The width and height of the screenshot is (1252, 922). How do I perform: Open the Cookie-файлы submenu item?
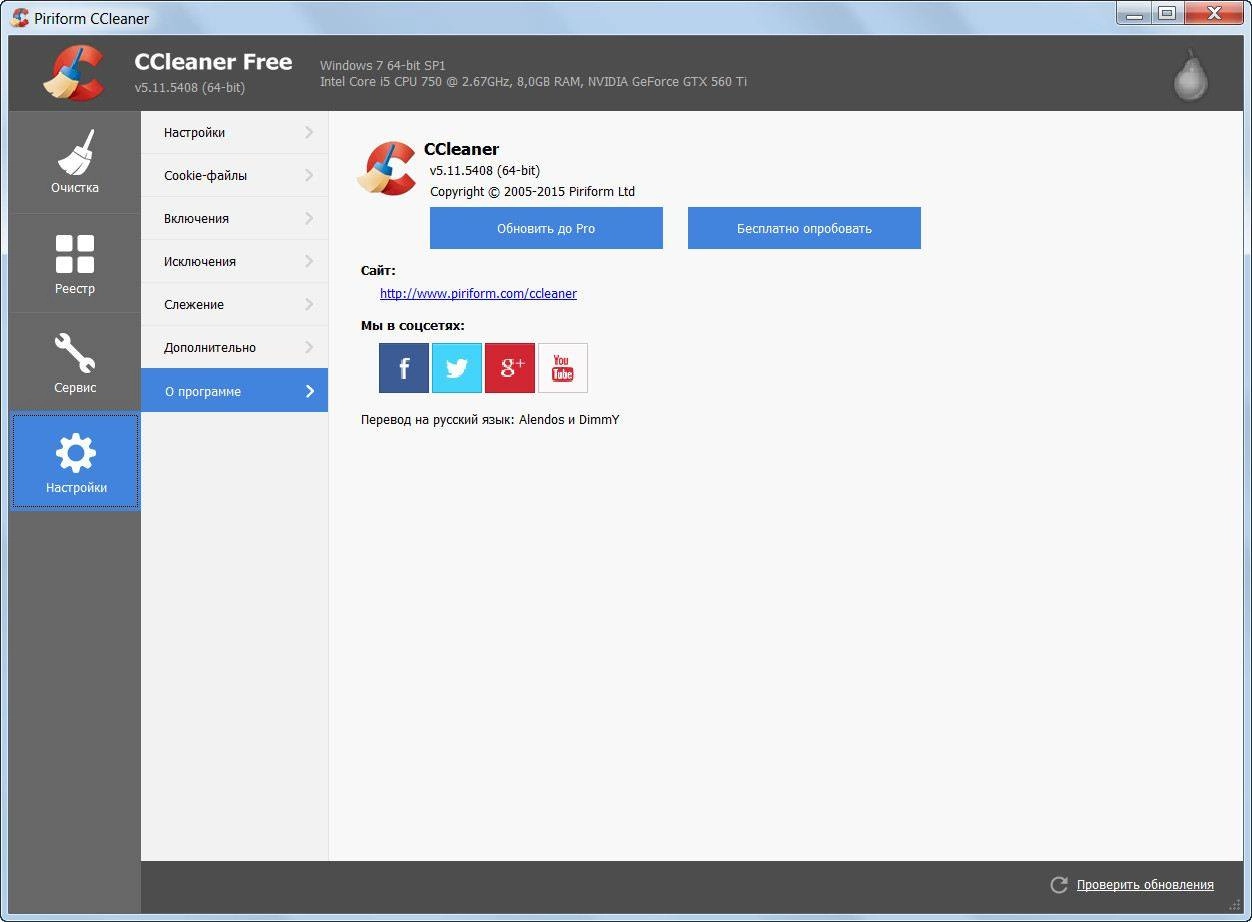click(x=234, y=175)
